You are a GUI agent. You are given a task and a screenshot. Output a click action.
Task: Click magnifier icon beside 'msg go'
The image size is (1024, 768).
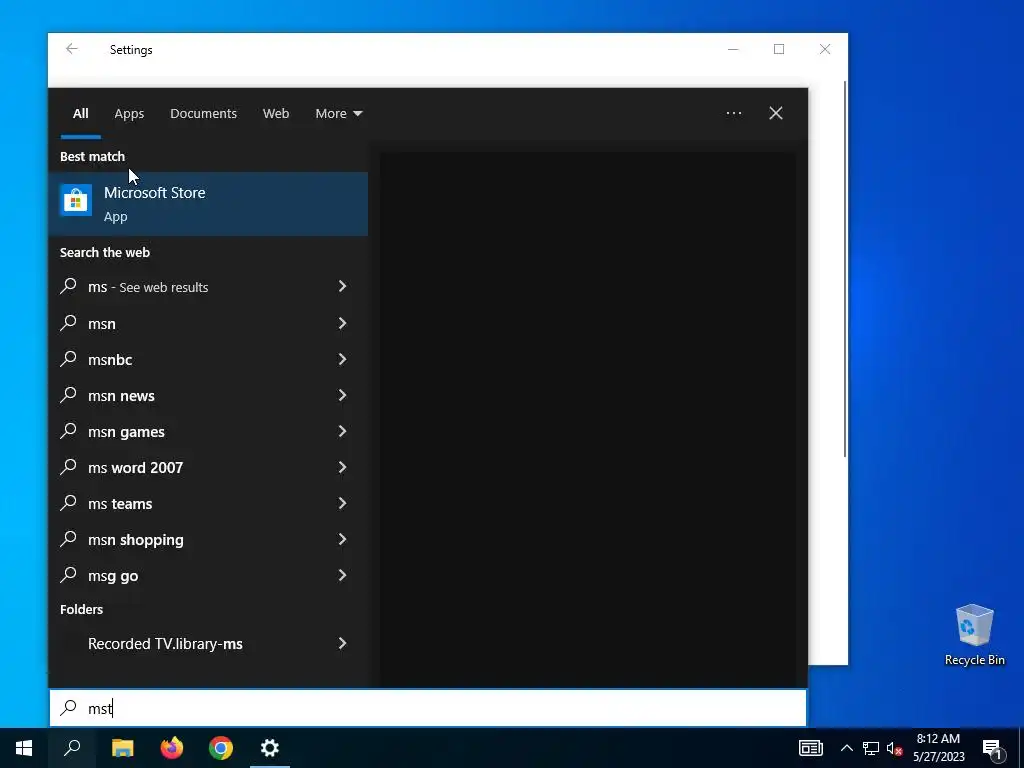[x=69, y=574]
